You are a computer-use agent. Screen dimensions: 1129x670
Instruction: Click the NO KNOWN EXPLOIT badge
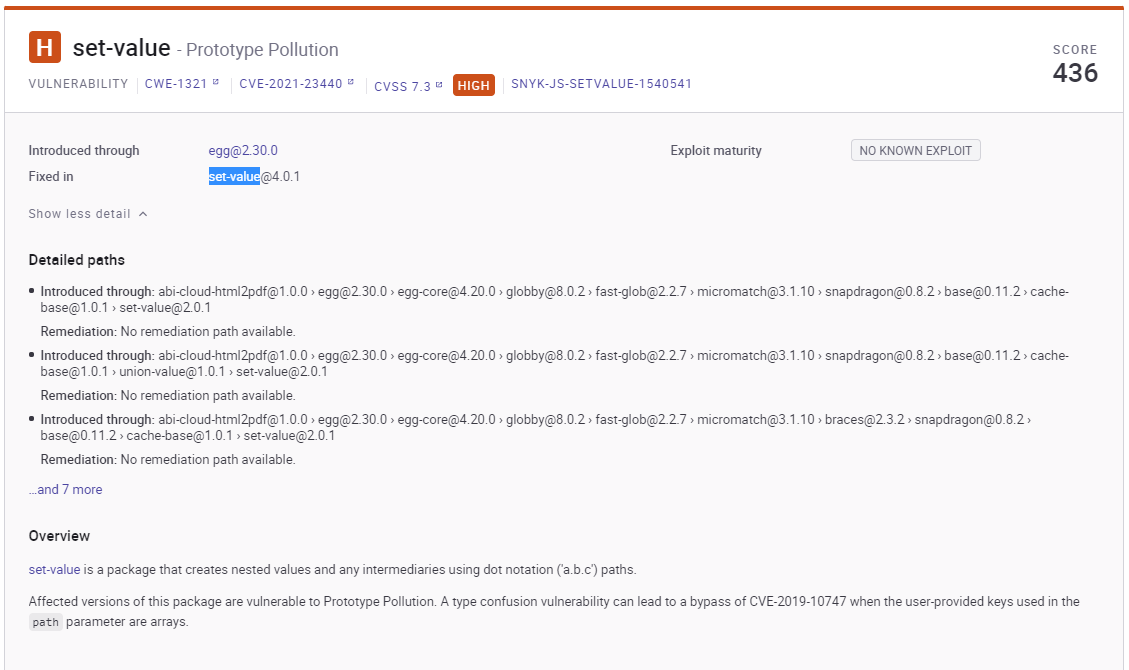[x=915, y=150]
